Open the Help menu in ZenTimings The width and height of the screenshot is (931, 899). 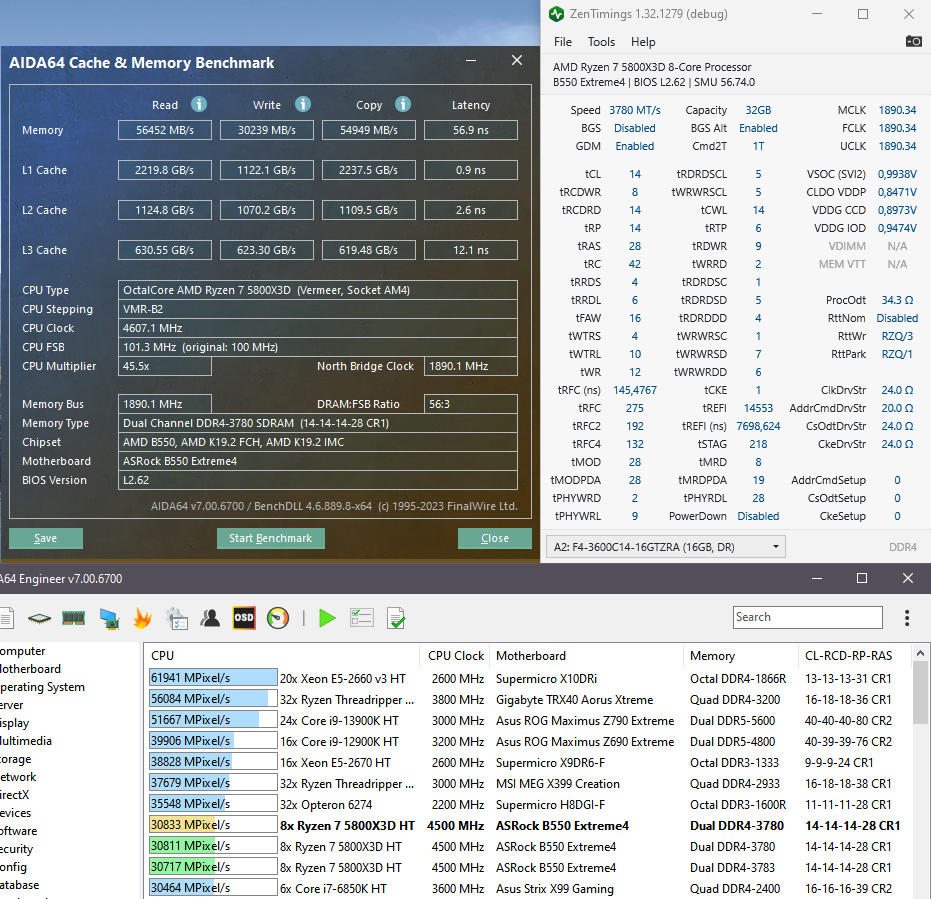click(643, 42)
